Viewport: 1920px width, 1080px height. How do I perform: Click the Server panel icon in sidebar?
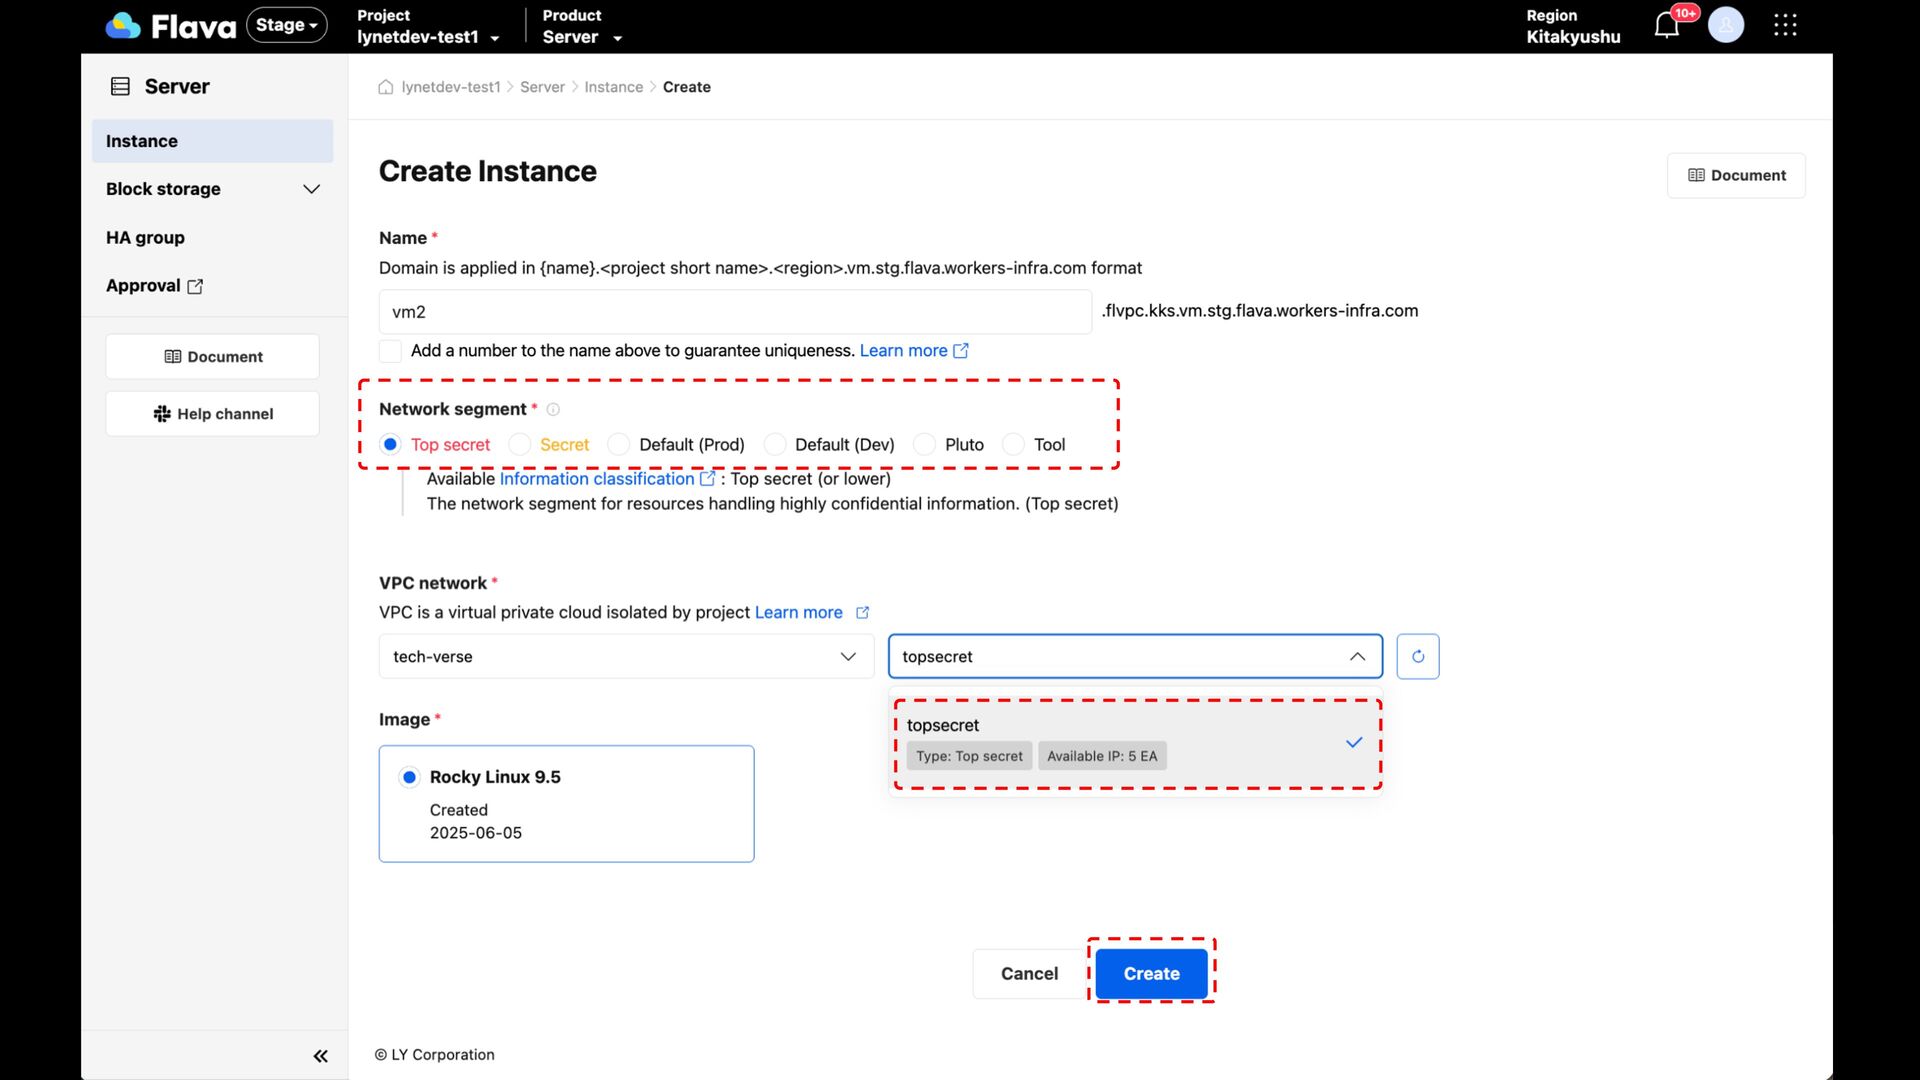click(120, 86)
